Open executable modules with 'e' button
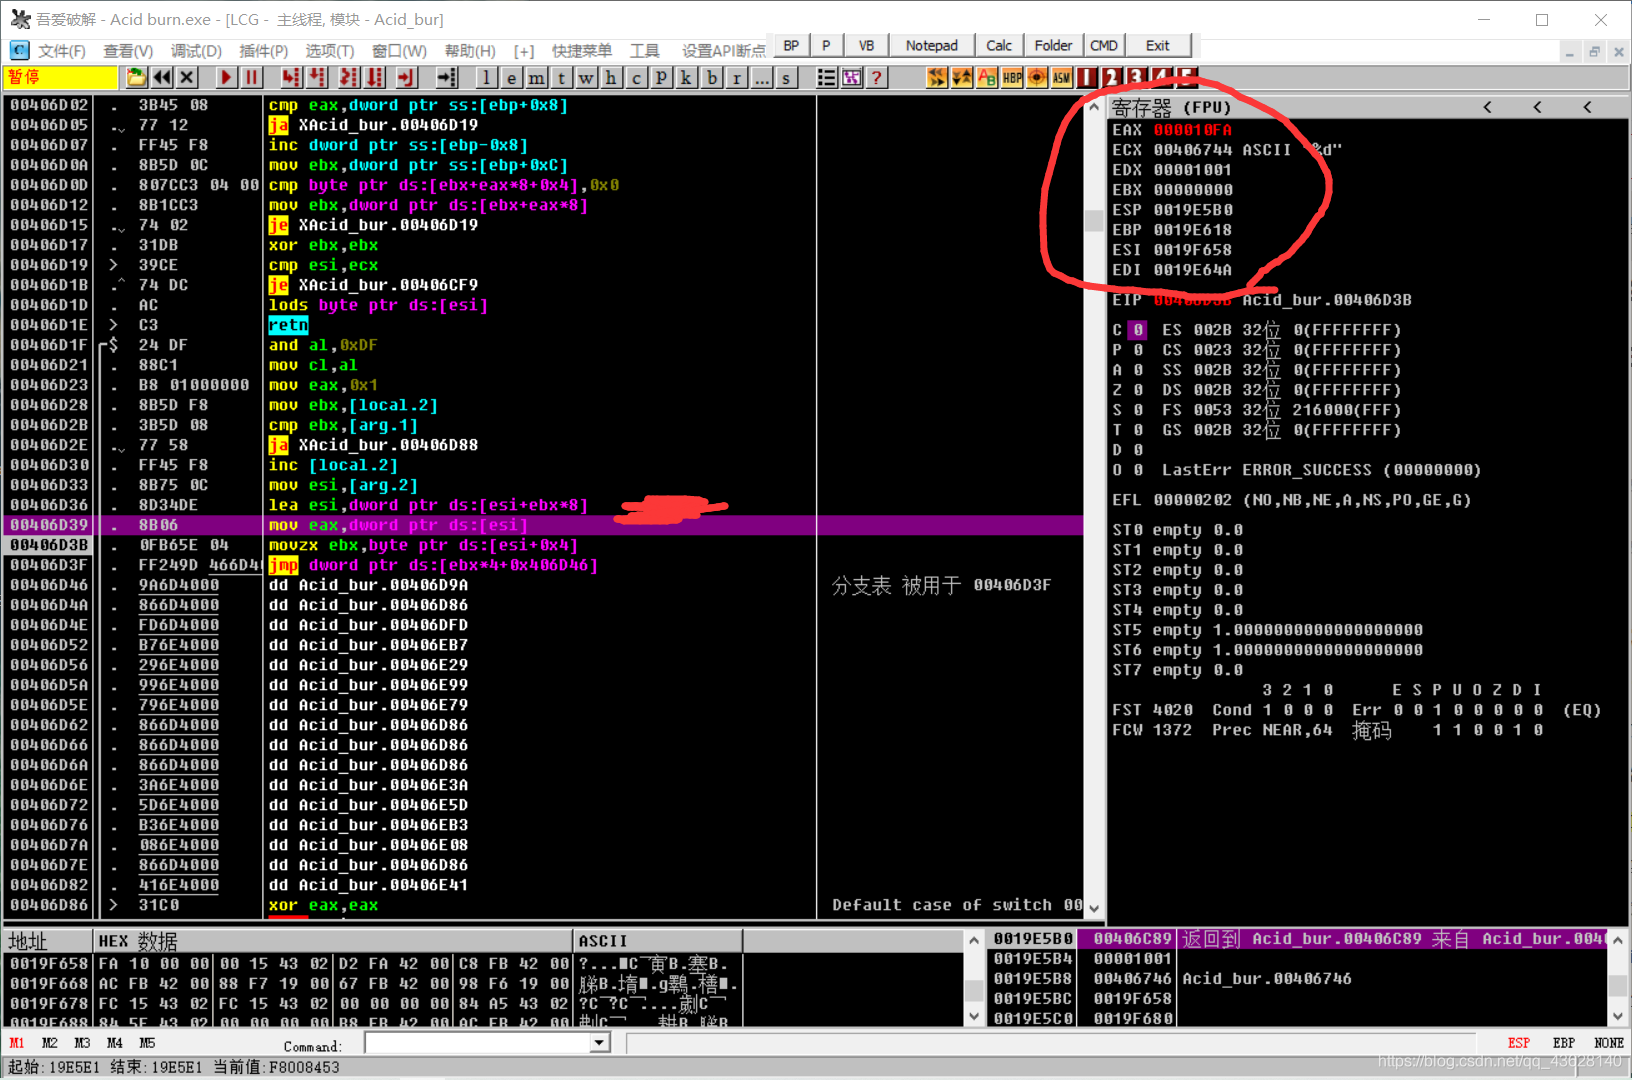This screenshot has width=1632, height=1080. click(x=511, y=77)
